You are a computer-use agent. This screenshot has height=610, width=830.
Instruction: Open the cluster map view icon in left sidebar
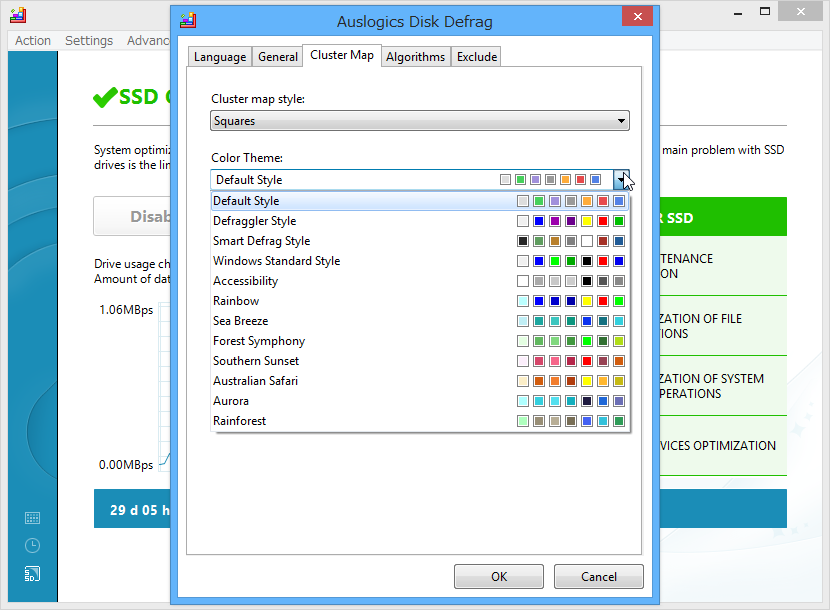pos(32,518)
